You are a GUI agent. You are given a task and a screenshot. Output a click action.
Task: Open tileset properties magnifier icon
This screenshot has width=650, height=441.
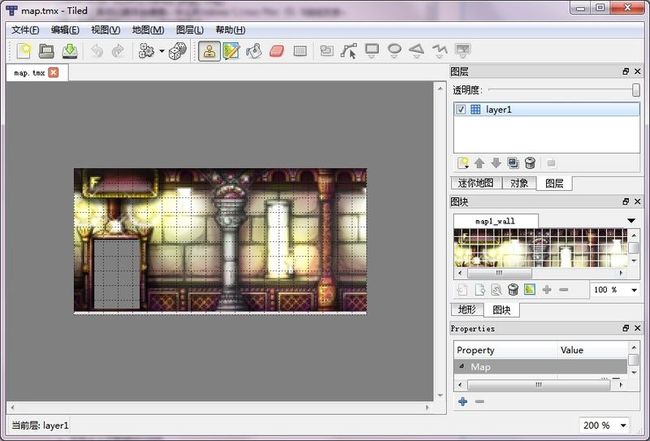[x=496, y=290]
